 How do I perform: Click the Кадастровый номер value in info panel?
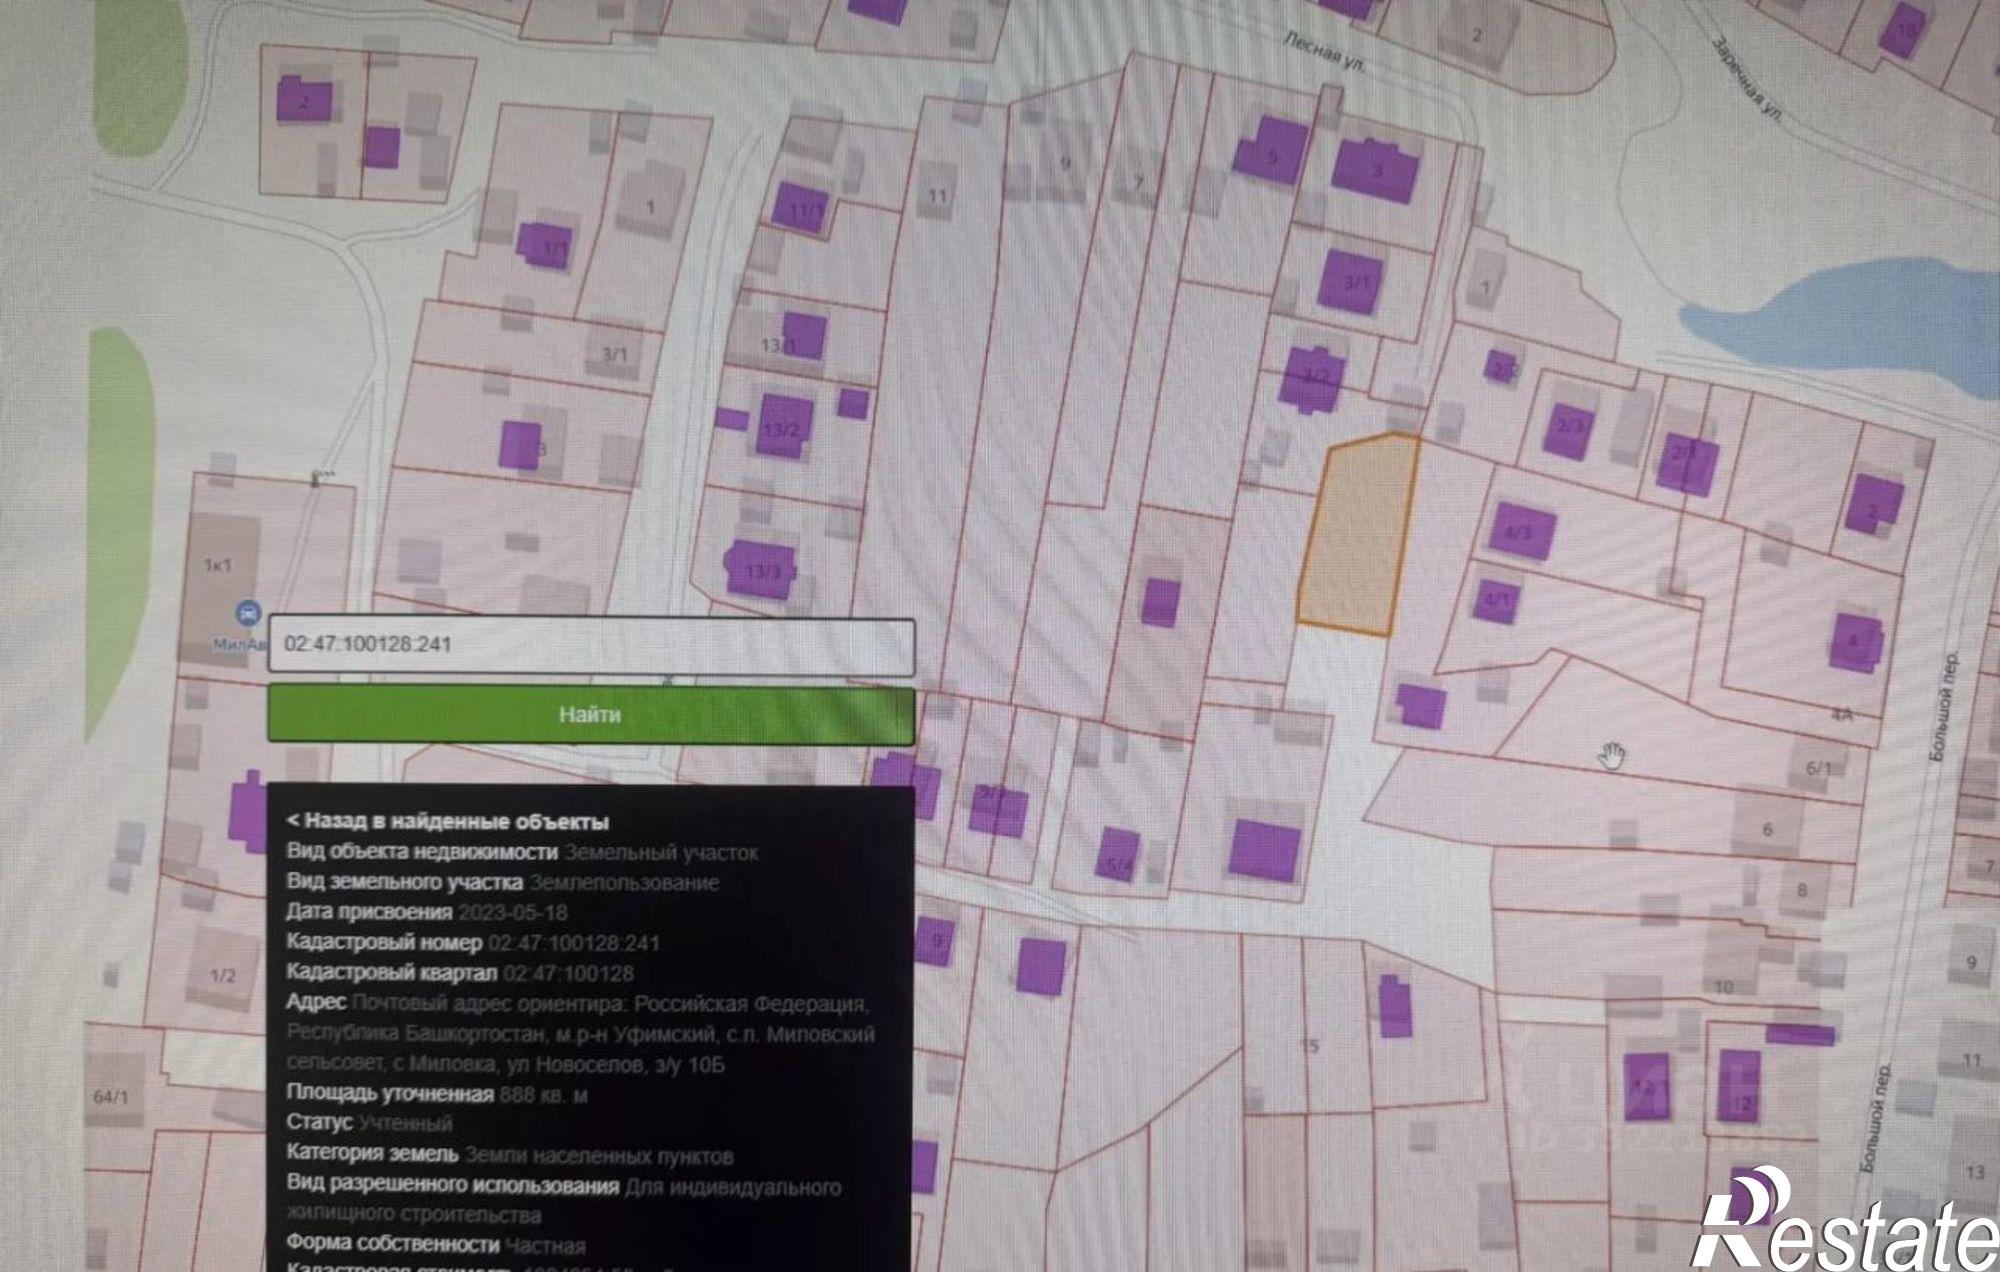point(574,943)
